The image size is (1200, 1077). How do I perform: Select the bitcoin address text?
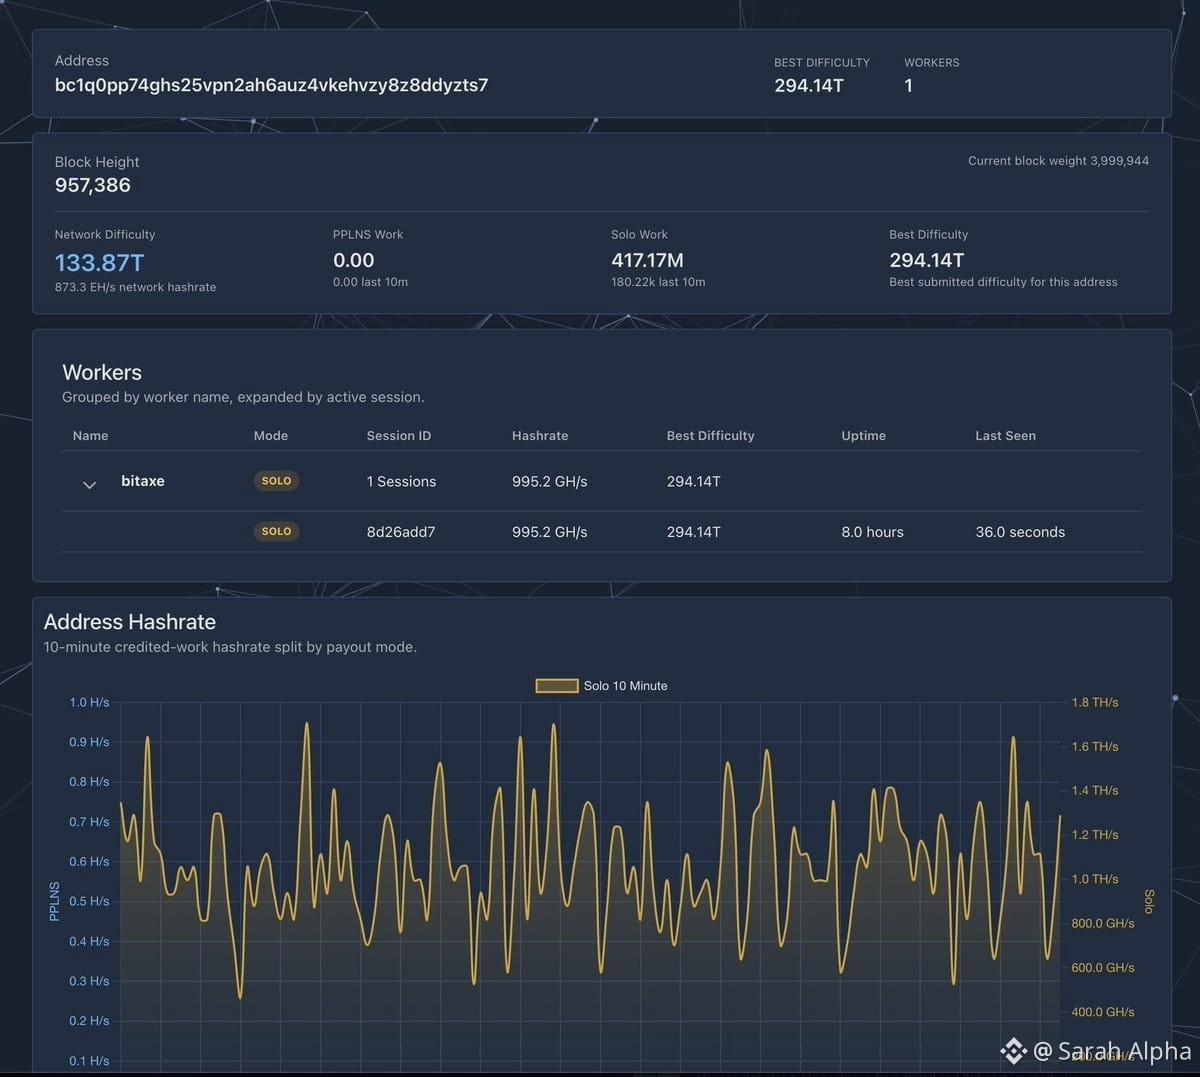pos(271,85)
